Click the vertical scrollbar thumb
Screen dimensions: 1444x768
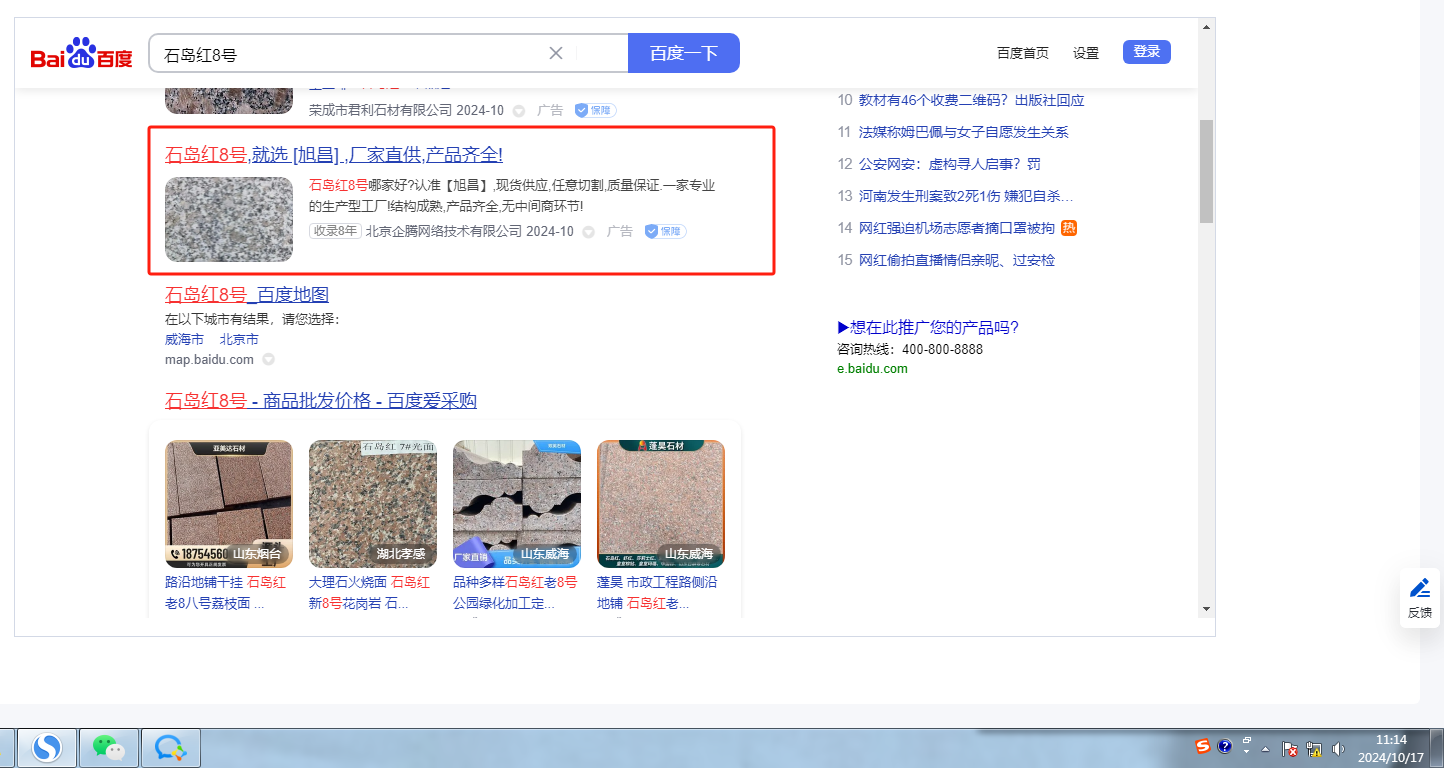[x=1206, y=171]
